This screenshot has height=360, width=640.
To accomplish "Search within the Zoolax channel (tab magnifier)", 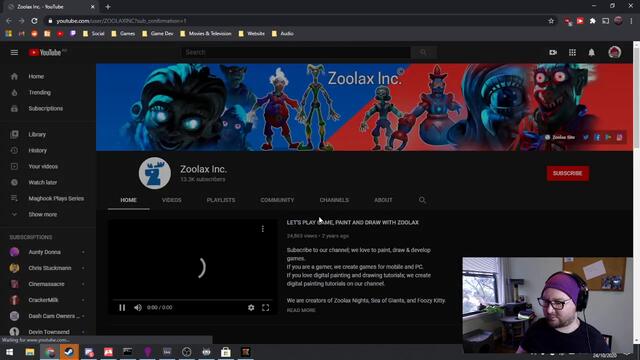I will point(422,200).
